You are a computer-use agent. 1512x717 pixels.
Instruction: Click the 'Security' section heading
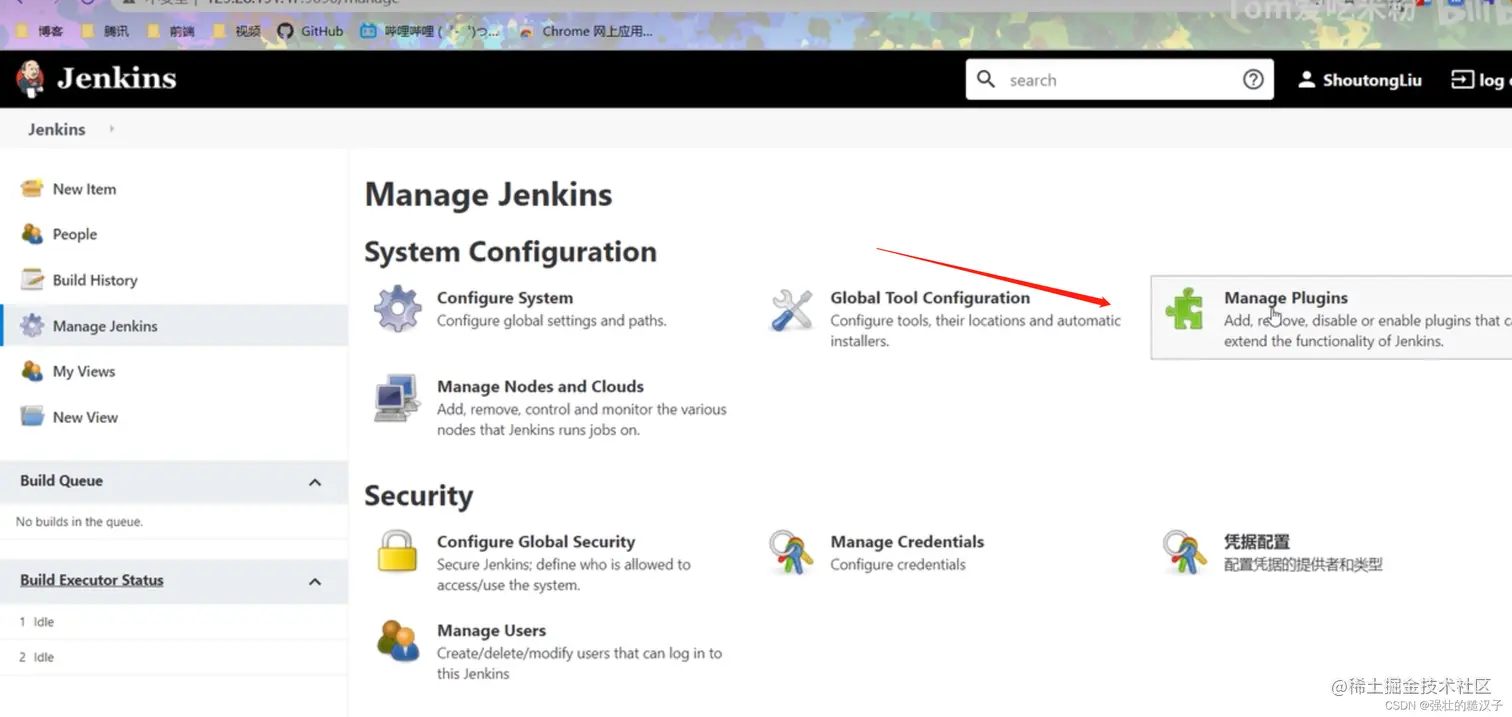[x=418, y=496]
